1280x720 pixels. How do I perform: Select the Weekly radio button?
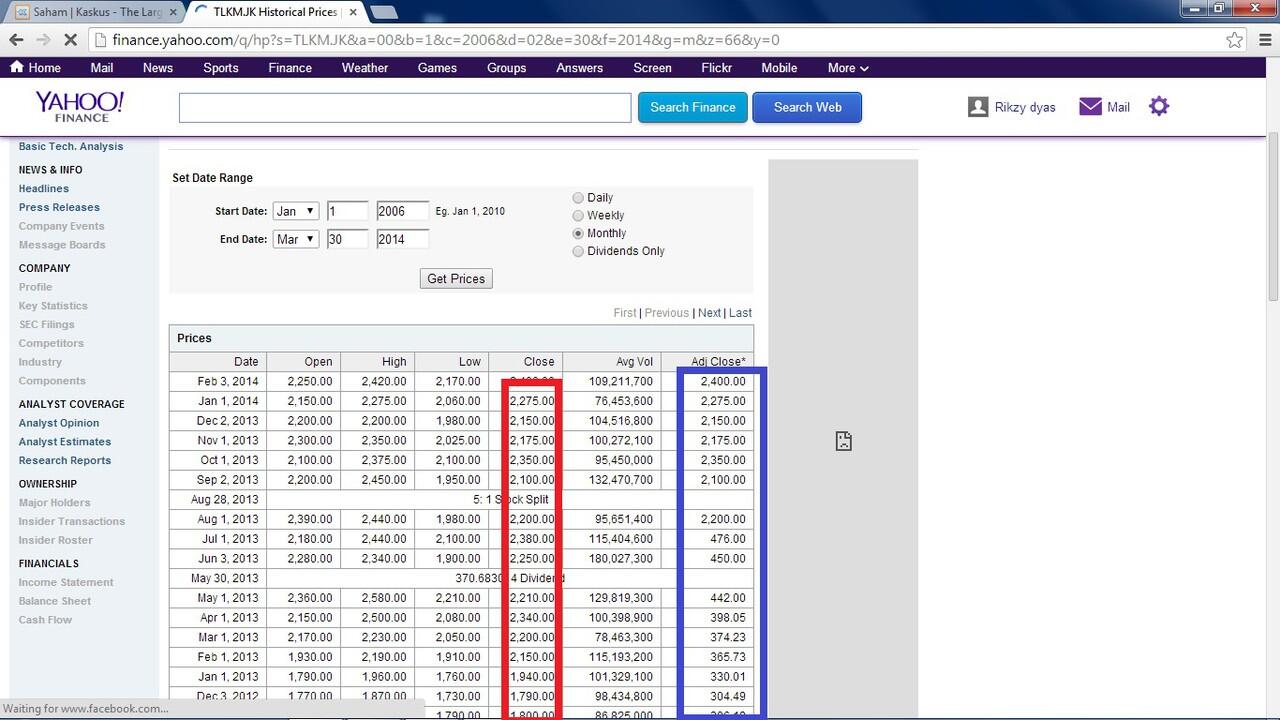[578, 216]
